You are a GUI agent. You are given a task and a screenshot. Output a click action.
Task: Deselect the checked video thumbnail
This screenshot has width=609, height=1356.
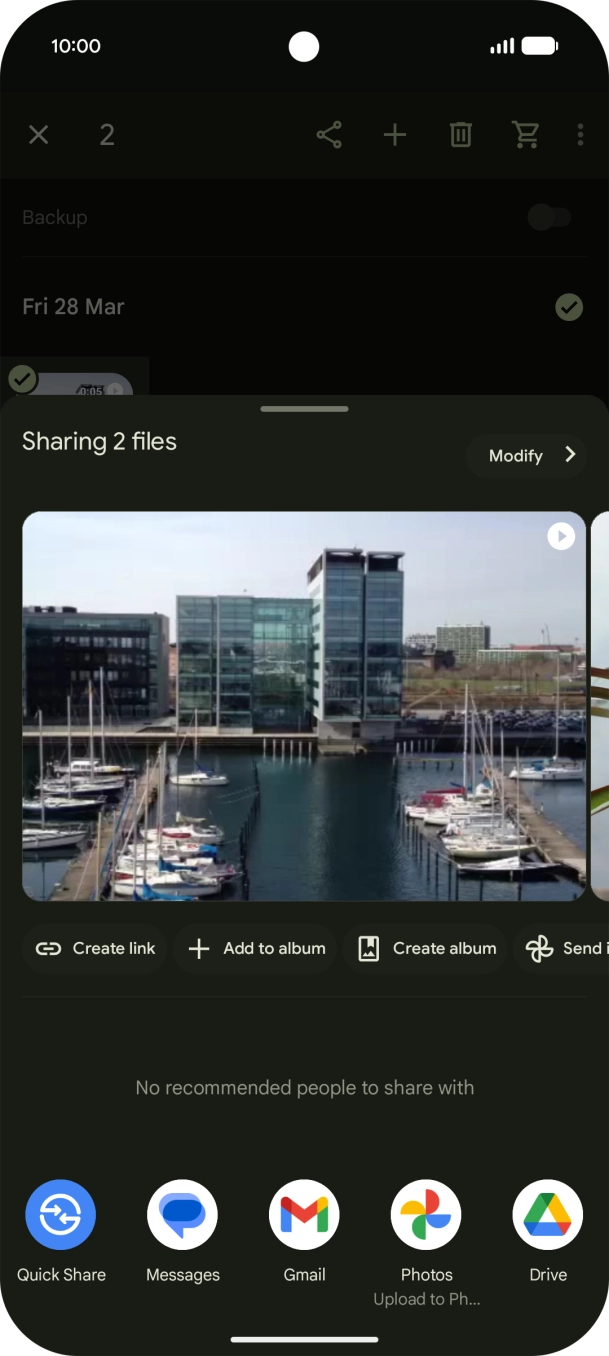point(22,379)
